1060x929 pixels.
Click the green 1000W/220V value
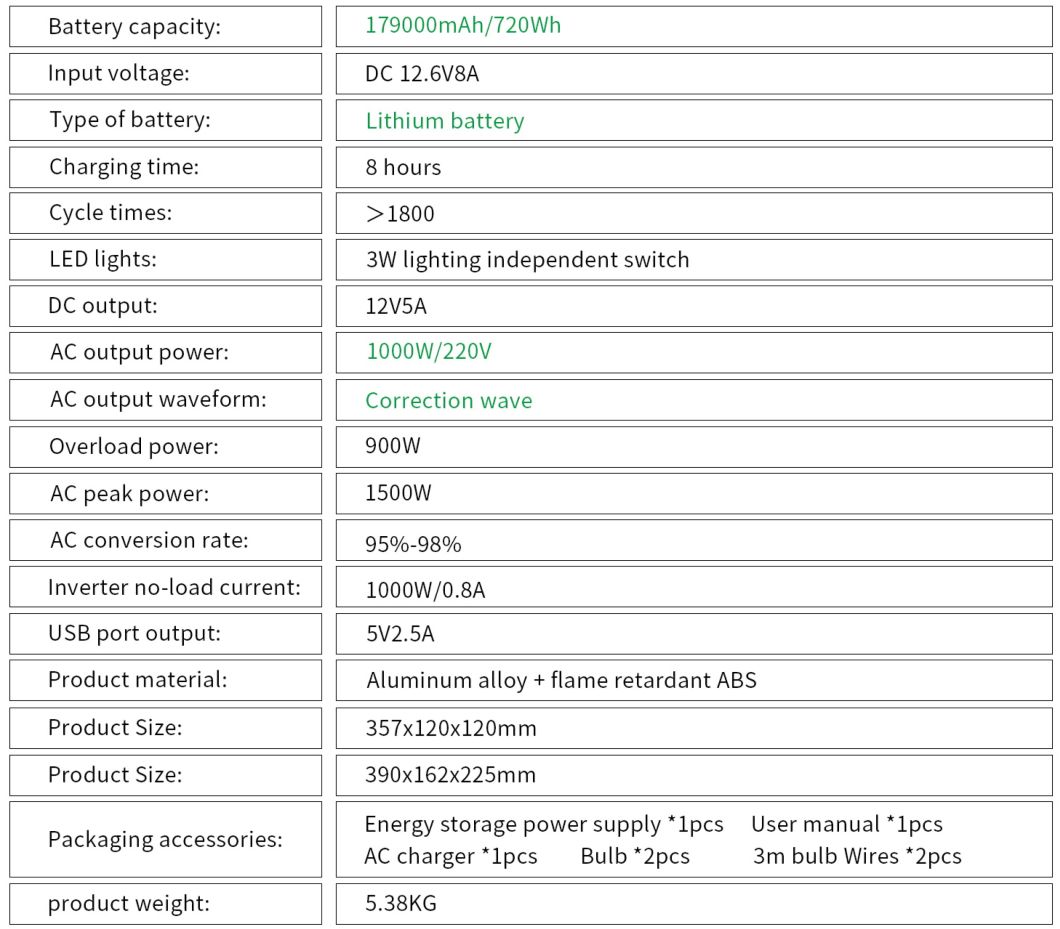pos(428,352)
